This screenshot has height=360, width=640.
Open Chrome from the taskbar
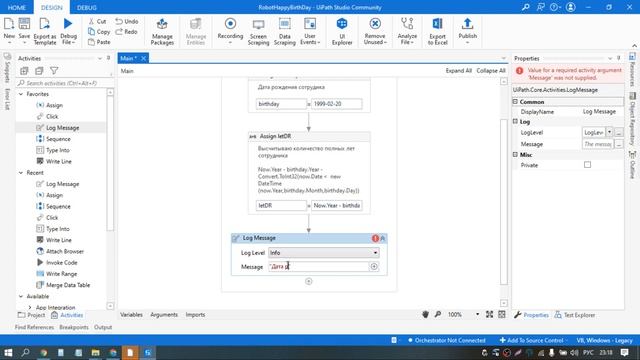pyautogui.click(x=43, y=353)
